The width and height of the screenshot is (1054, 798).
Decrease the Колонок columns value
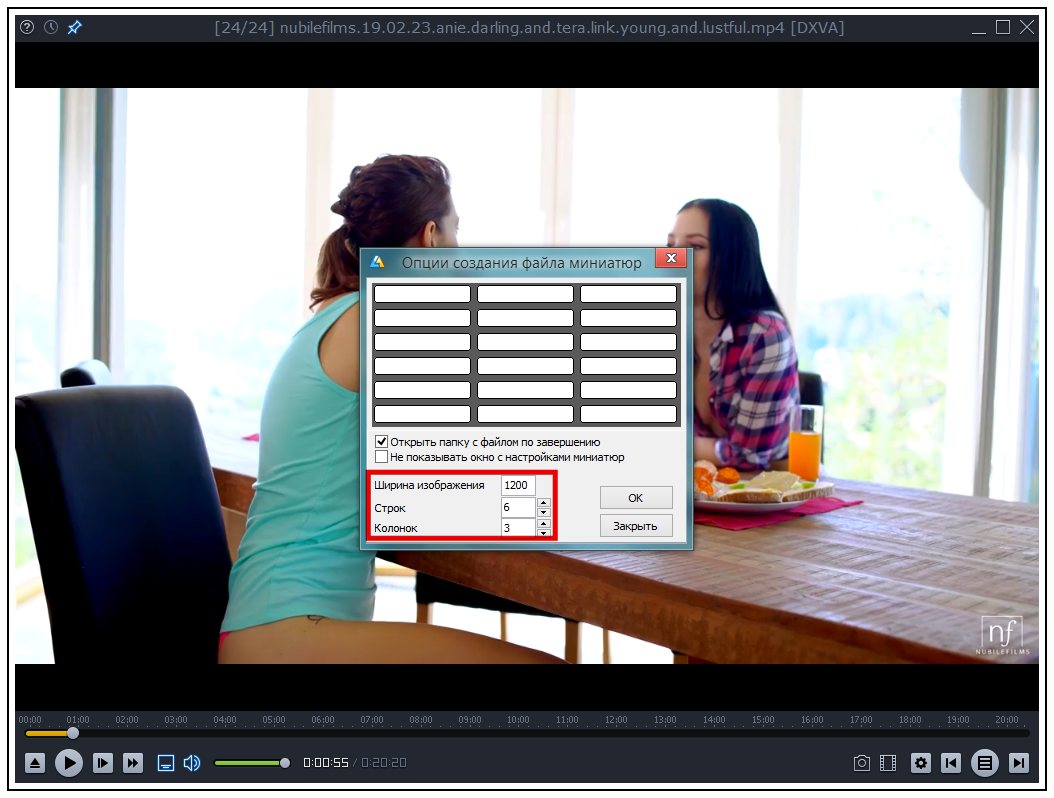pyautogui.click(x=544, y=532)
